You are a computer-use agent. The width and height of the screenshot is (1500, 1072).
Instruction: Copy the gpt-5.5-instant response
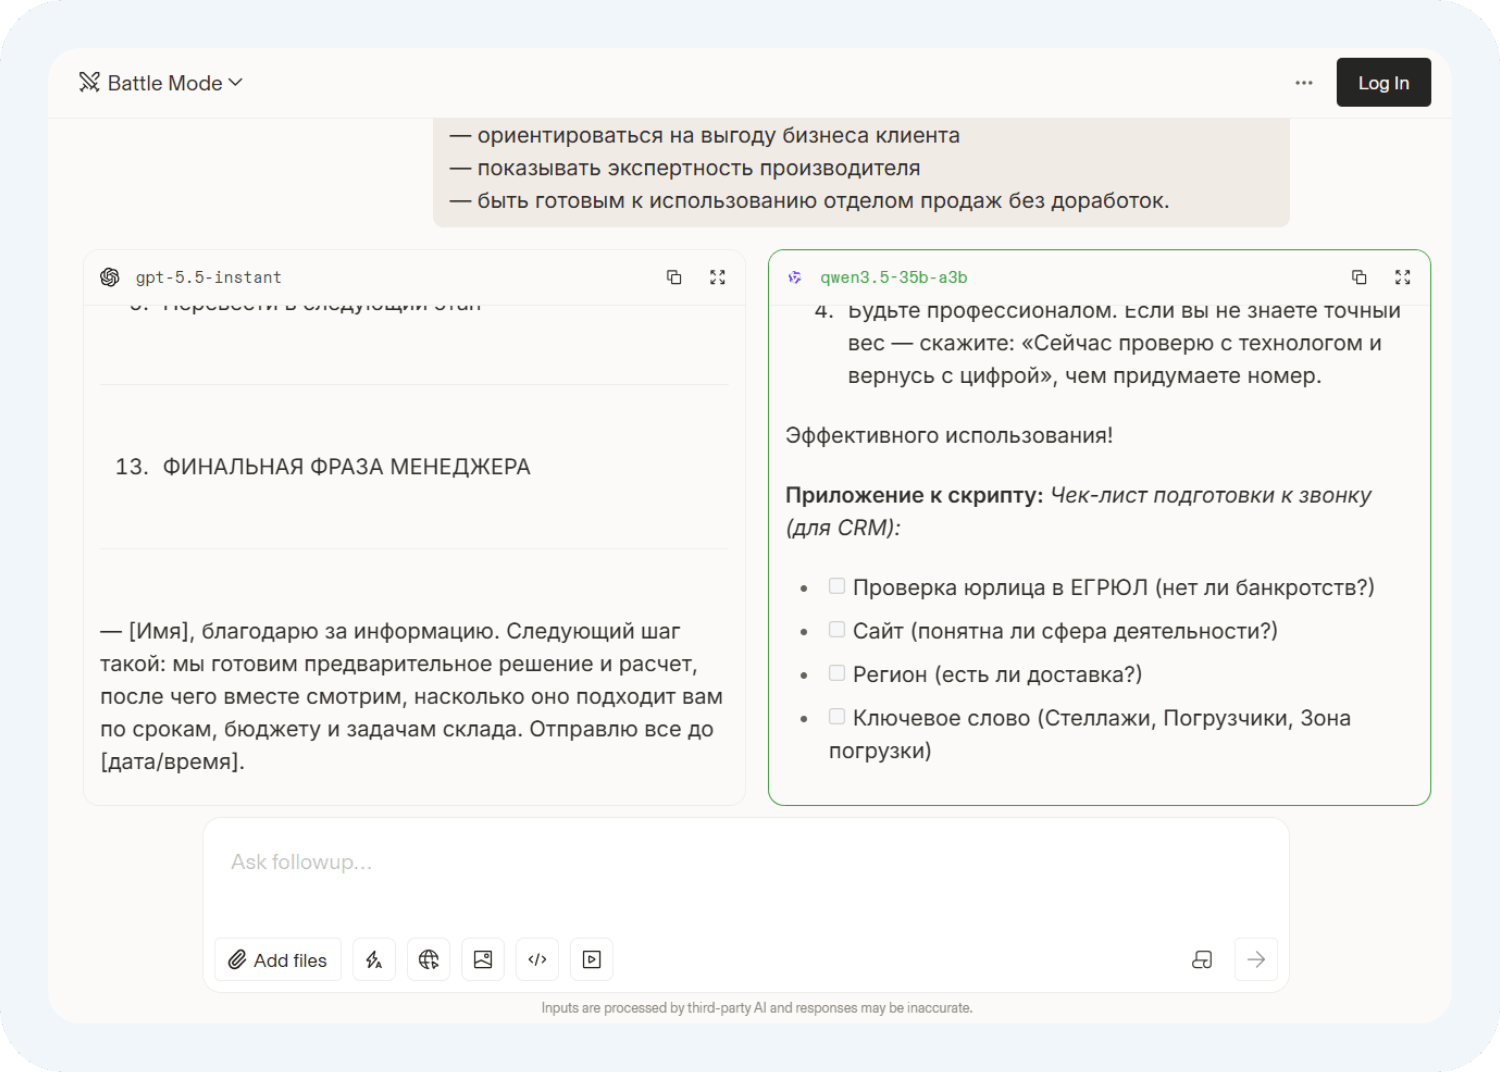674,277
